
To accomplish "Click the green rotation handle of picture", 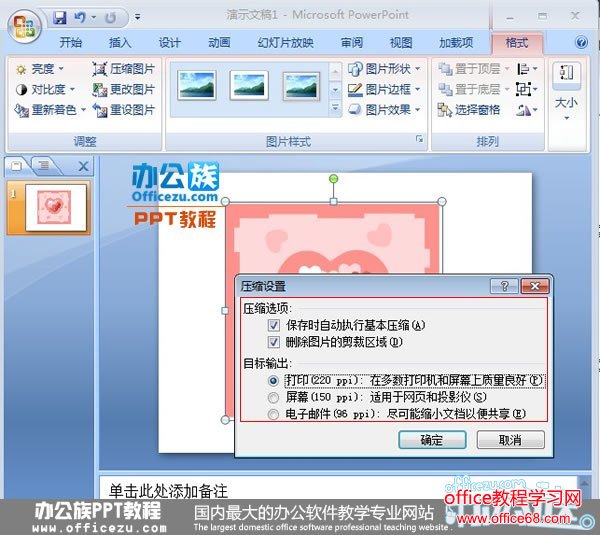I will (334, 179).
